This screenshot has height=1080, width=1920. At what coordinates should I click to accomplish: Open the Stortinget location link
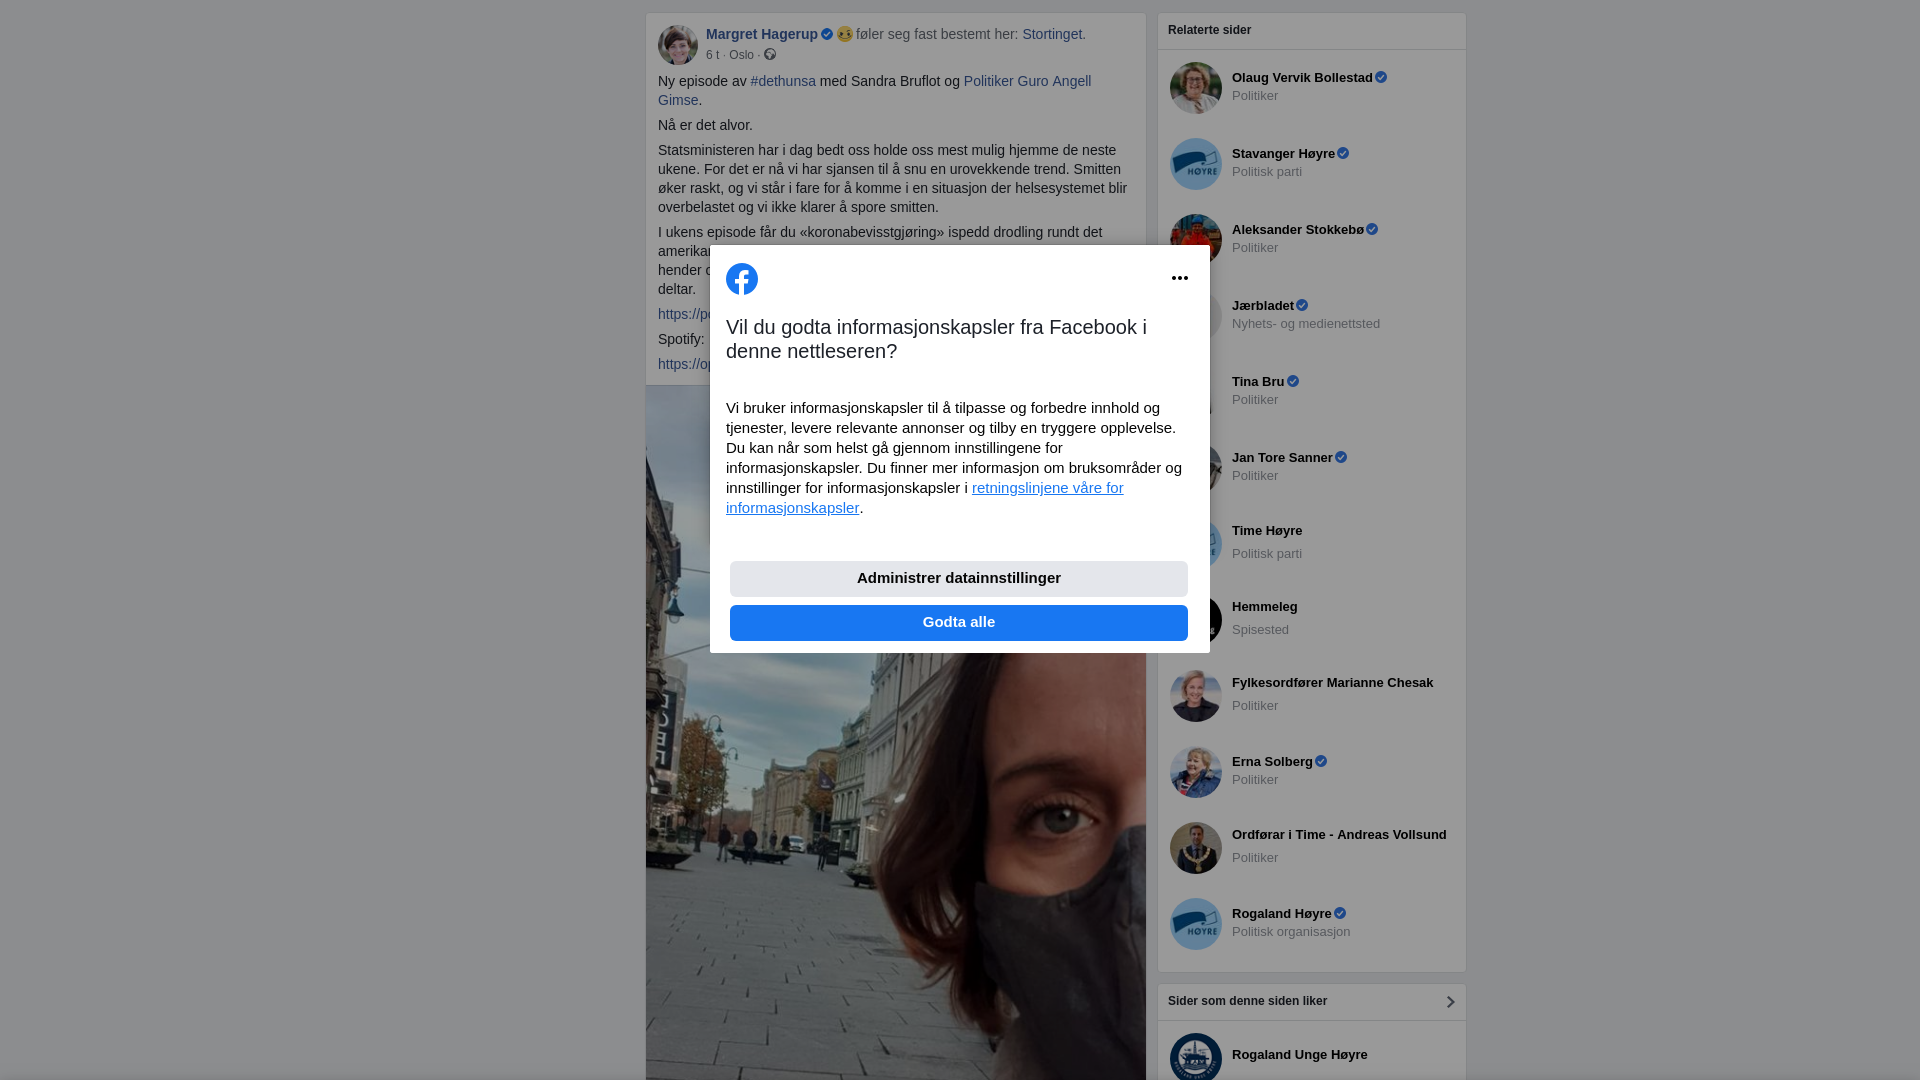pos(1052,34)
